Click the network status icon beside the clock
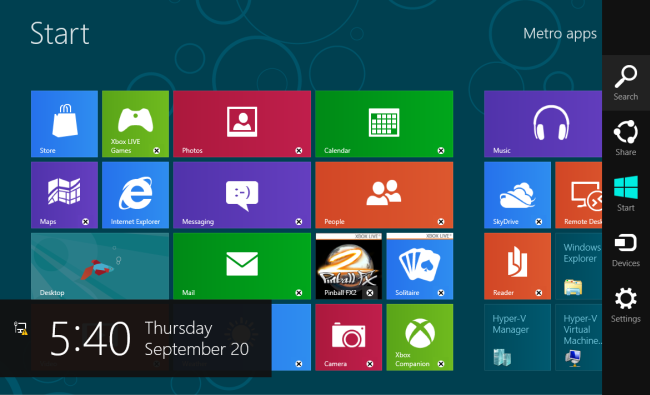 (20, 328)
